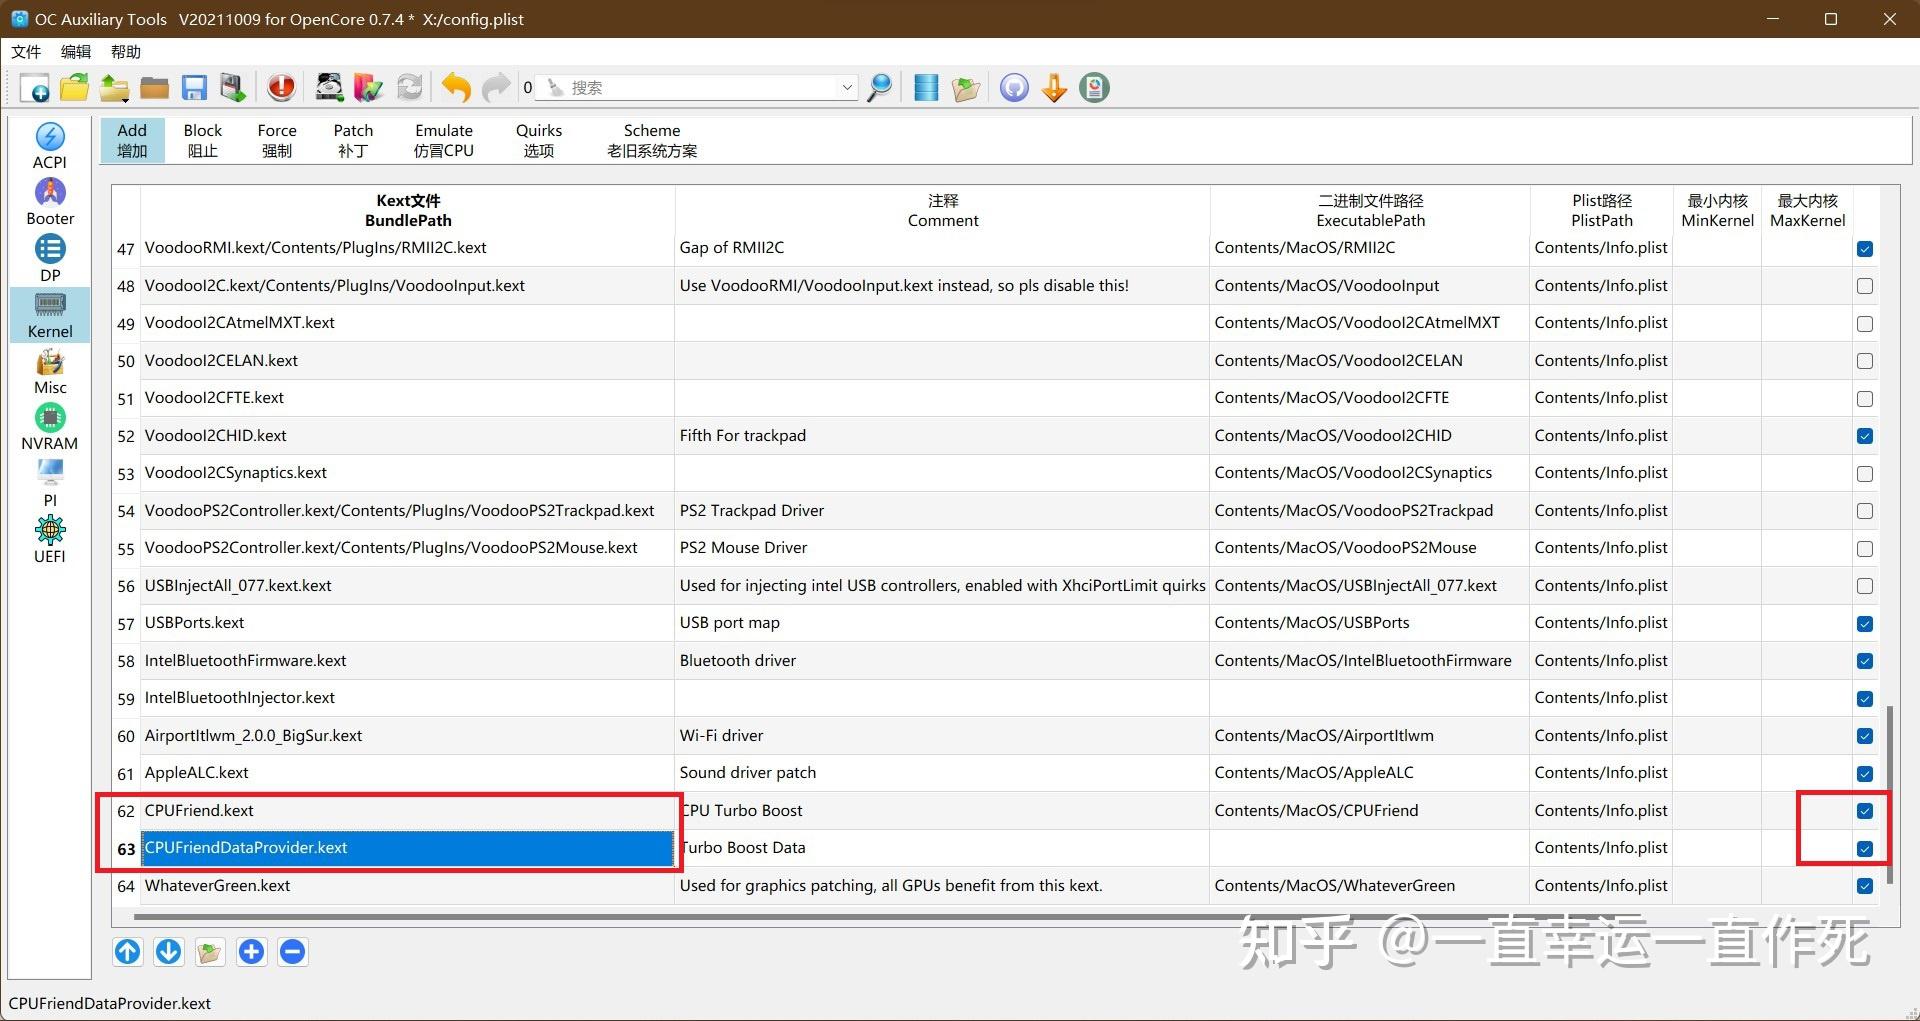Open the DP section in sidebar
Screen dimensions: 1920x1021
click(50, 259)
